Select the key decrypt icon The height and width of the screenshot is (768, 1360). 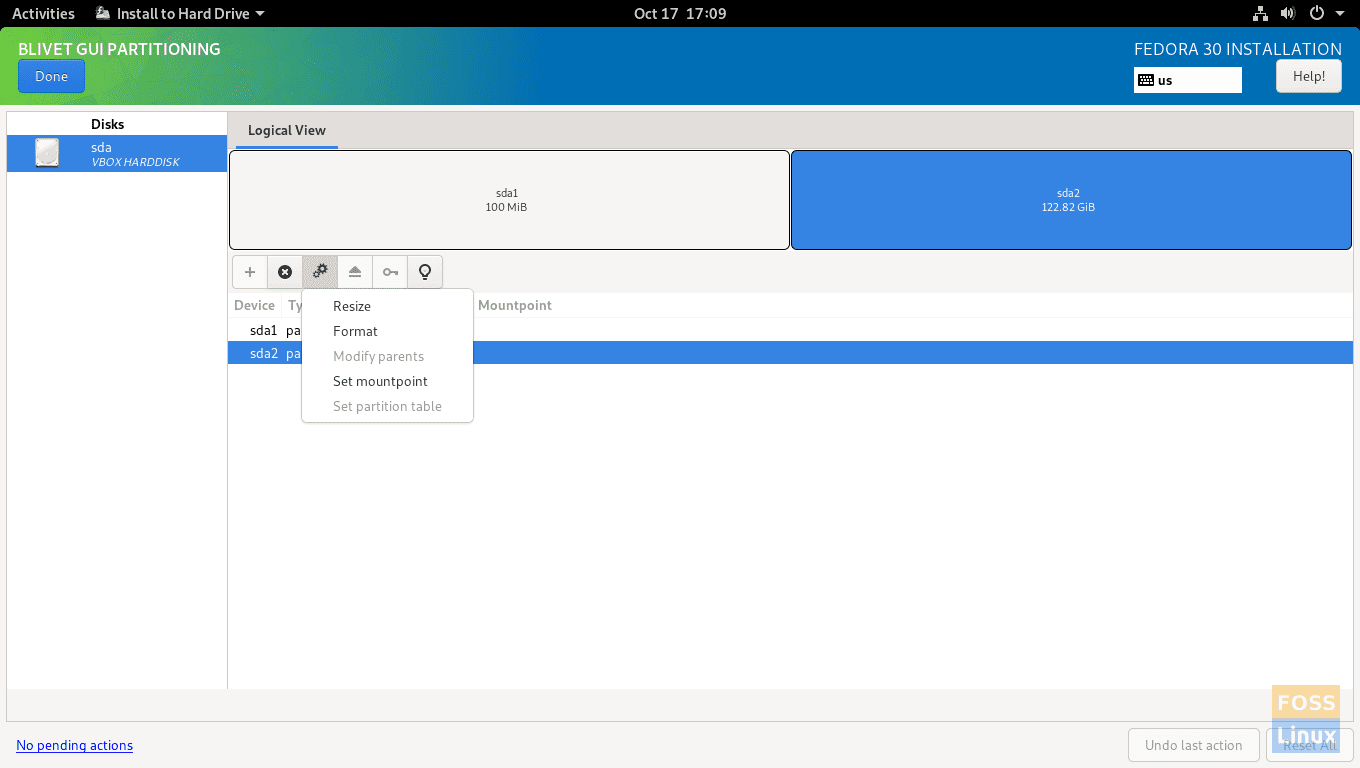click(x=389, y=271)
